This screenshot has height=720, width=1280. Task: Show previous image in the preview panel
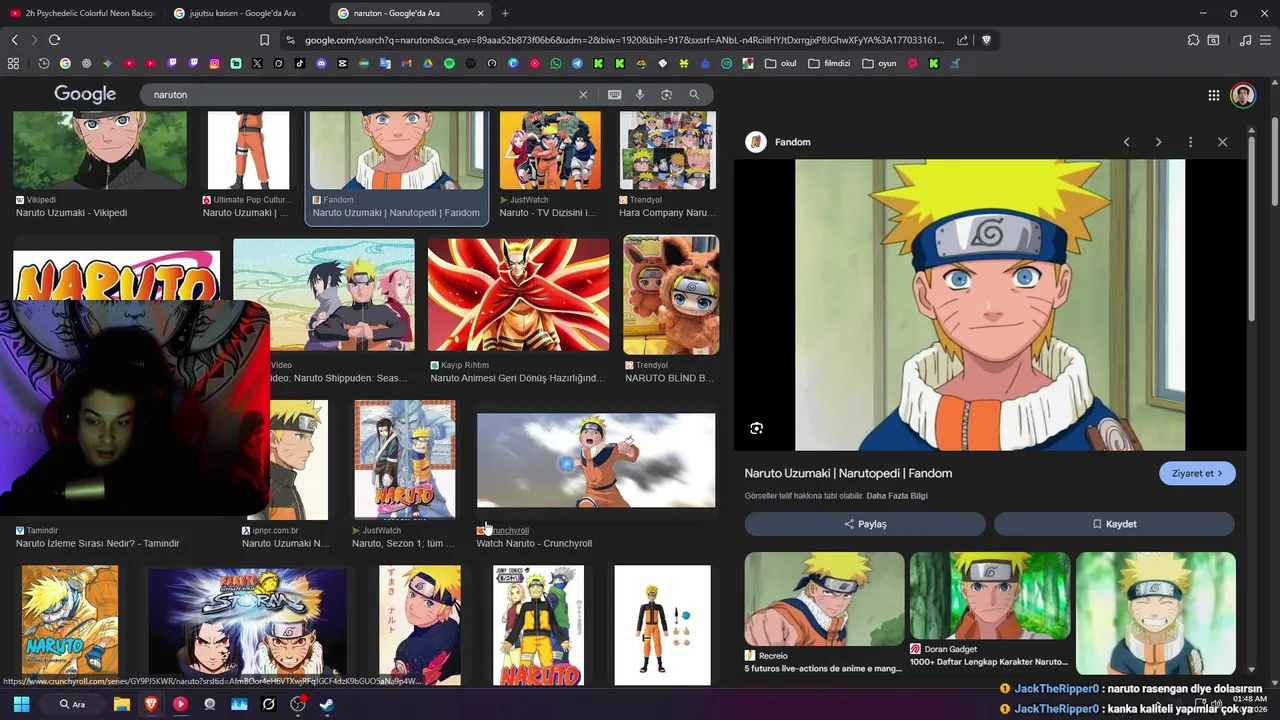tap(1126, 142)
